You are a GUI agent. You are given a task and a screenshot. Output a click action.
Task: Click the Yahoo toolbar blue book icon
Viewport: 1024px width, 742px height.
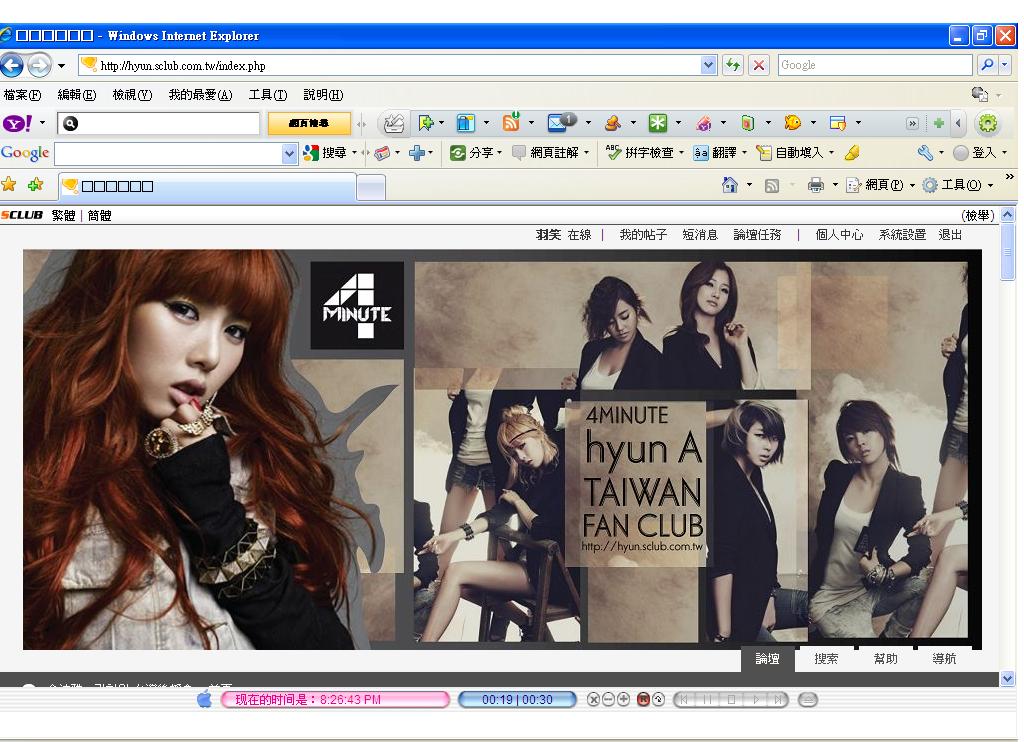coord(465,123)
